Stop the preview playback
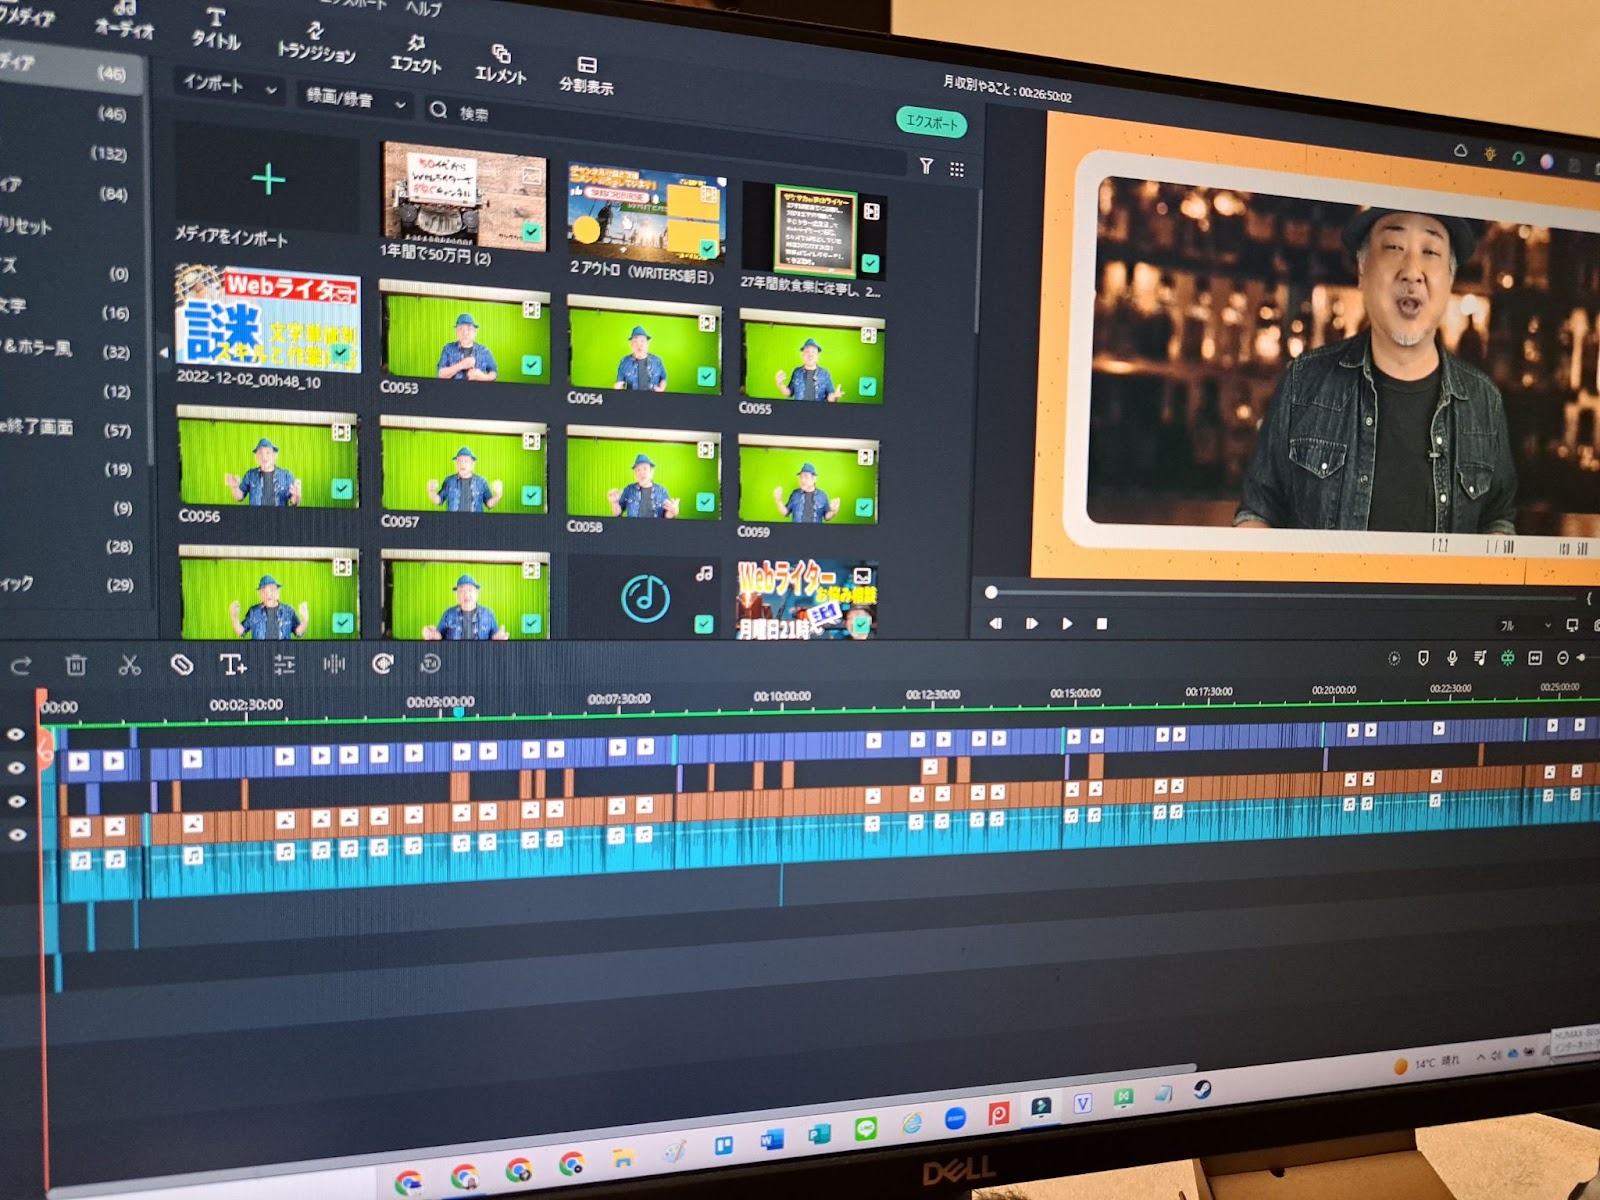Viewport: 1600px width, 1200px height. click(1102, 624)
